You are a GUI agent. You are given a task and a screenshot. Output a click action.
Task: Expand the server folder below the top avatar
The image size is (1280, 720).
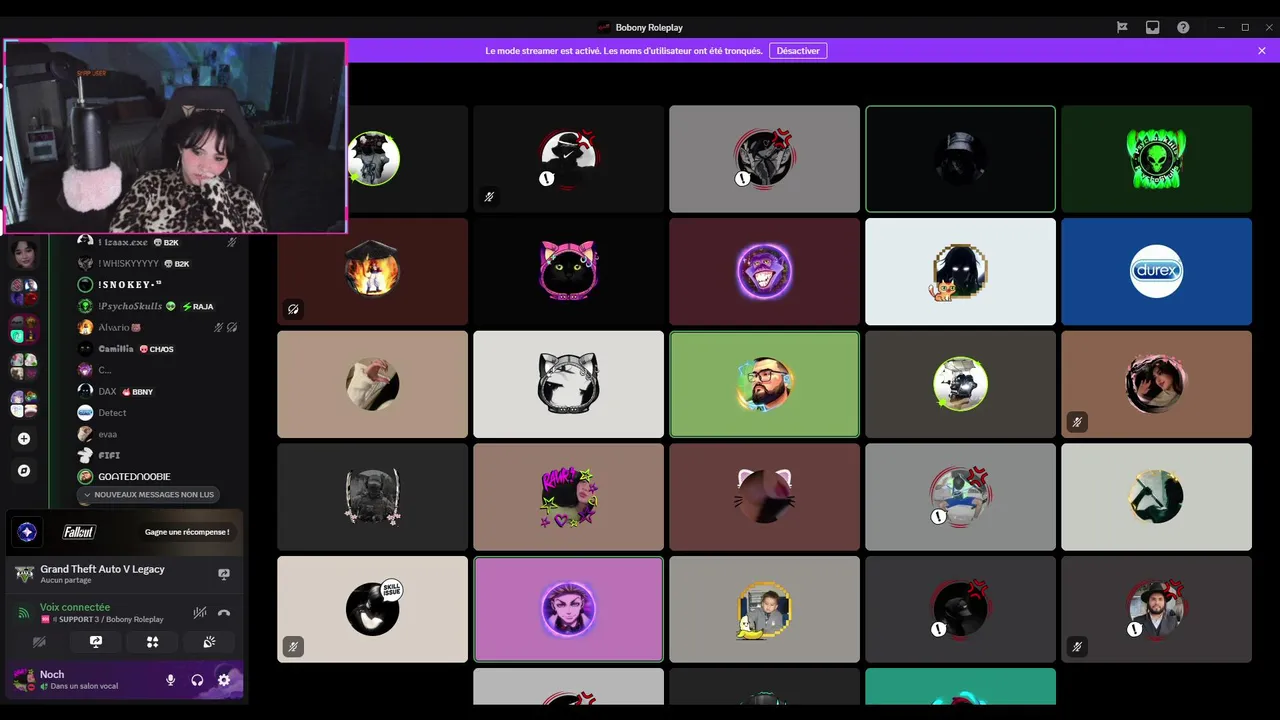pyautogui.click(x=24, y=292)
